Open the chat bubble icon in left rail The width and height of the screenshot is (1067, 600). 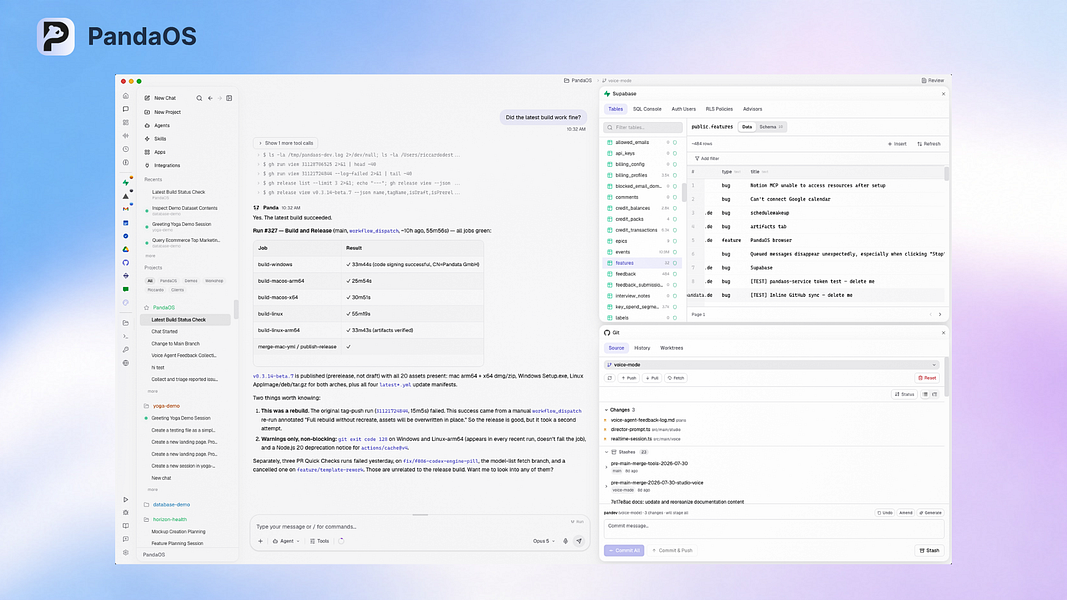125,109
